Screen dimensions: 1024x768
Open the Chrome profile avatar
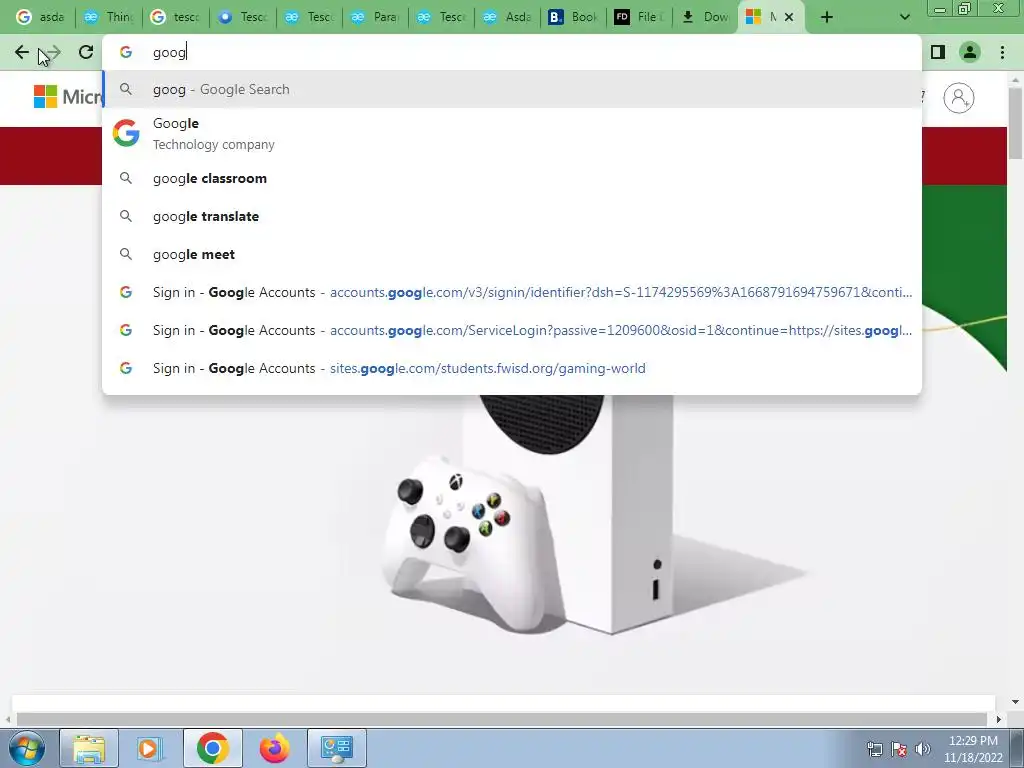click(970, 52)
